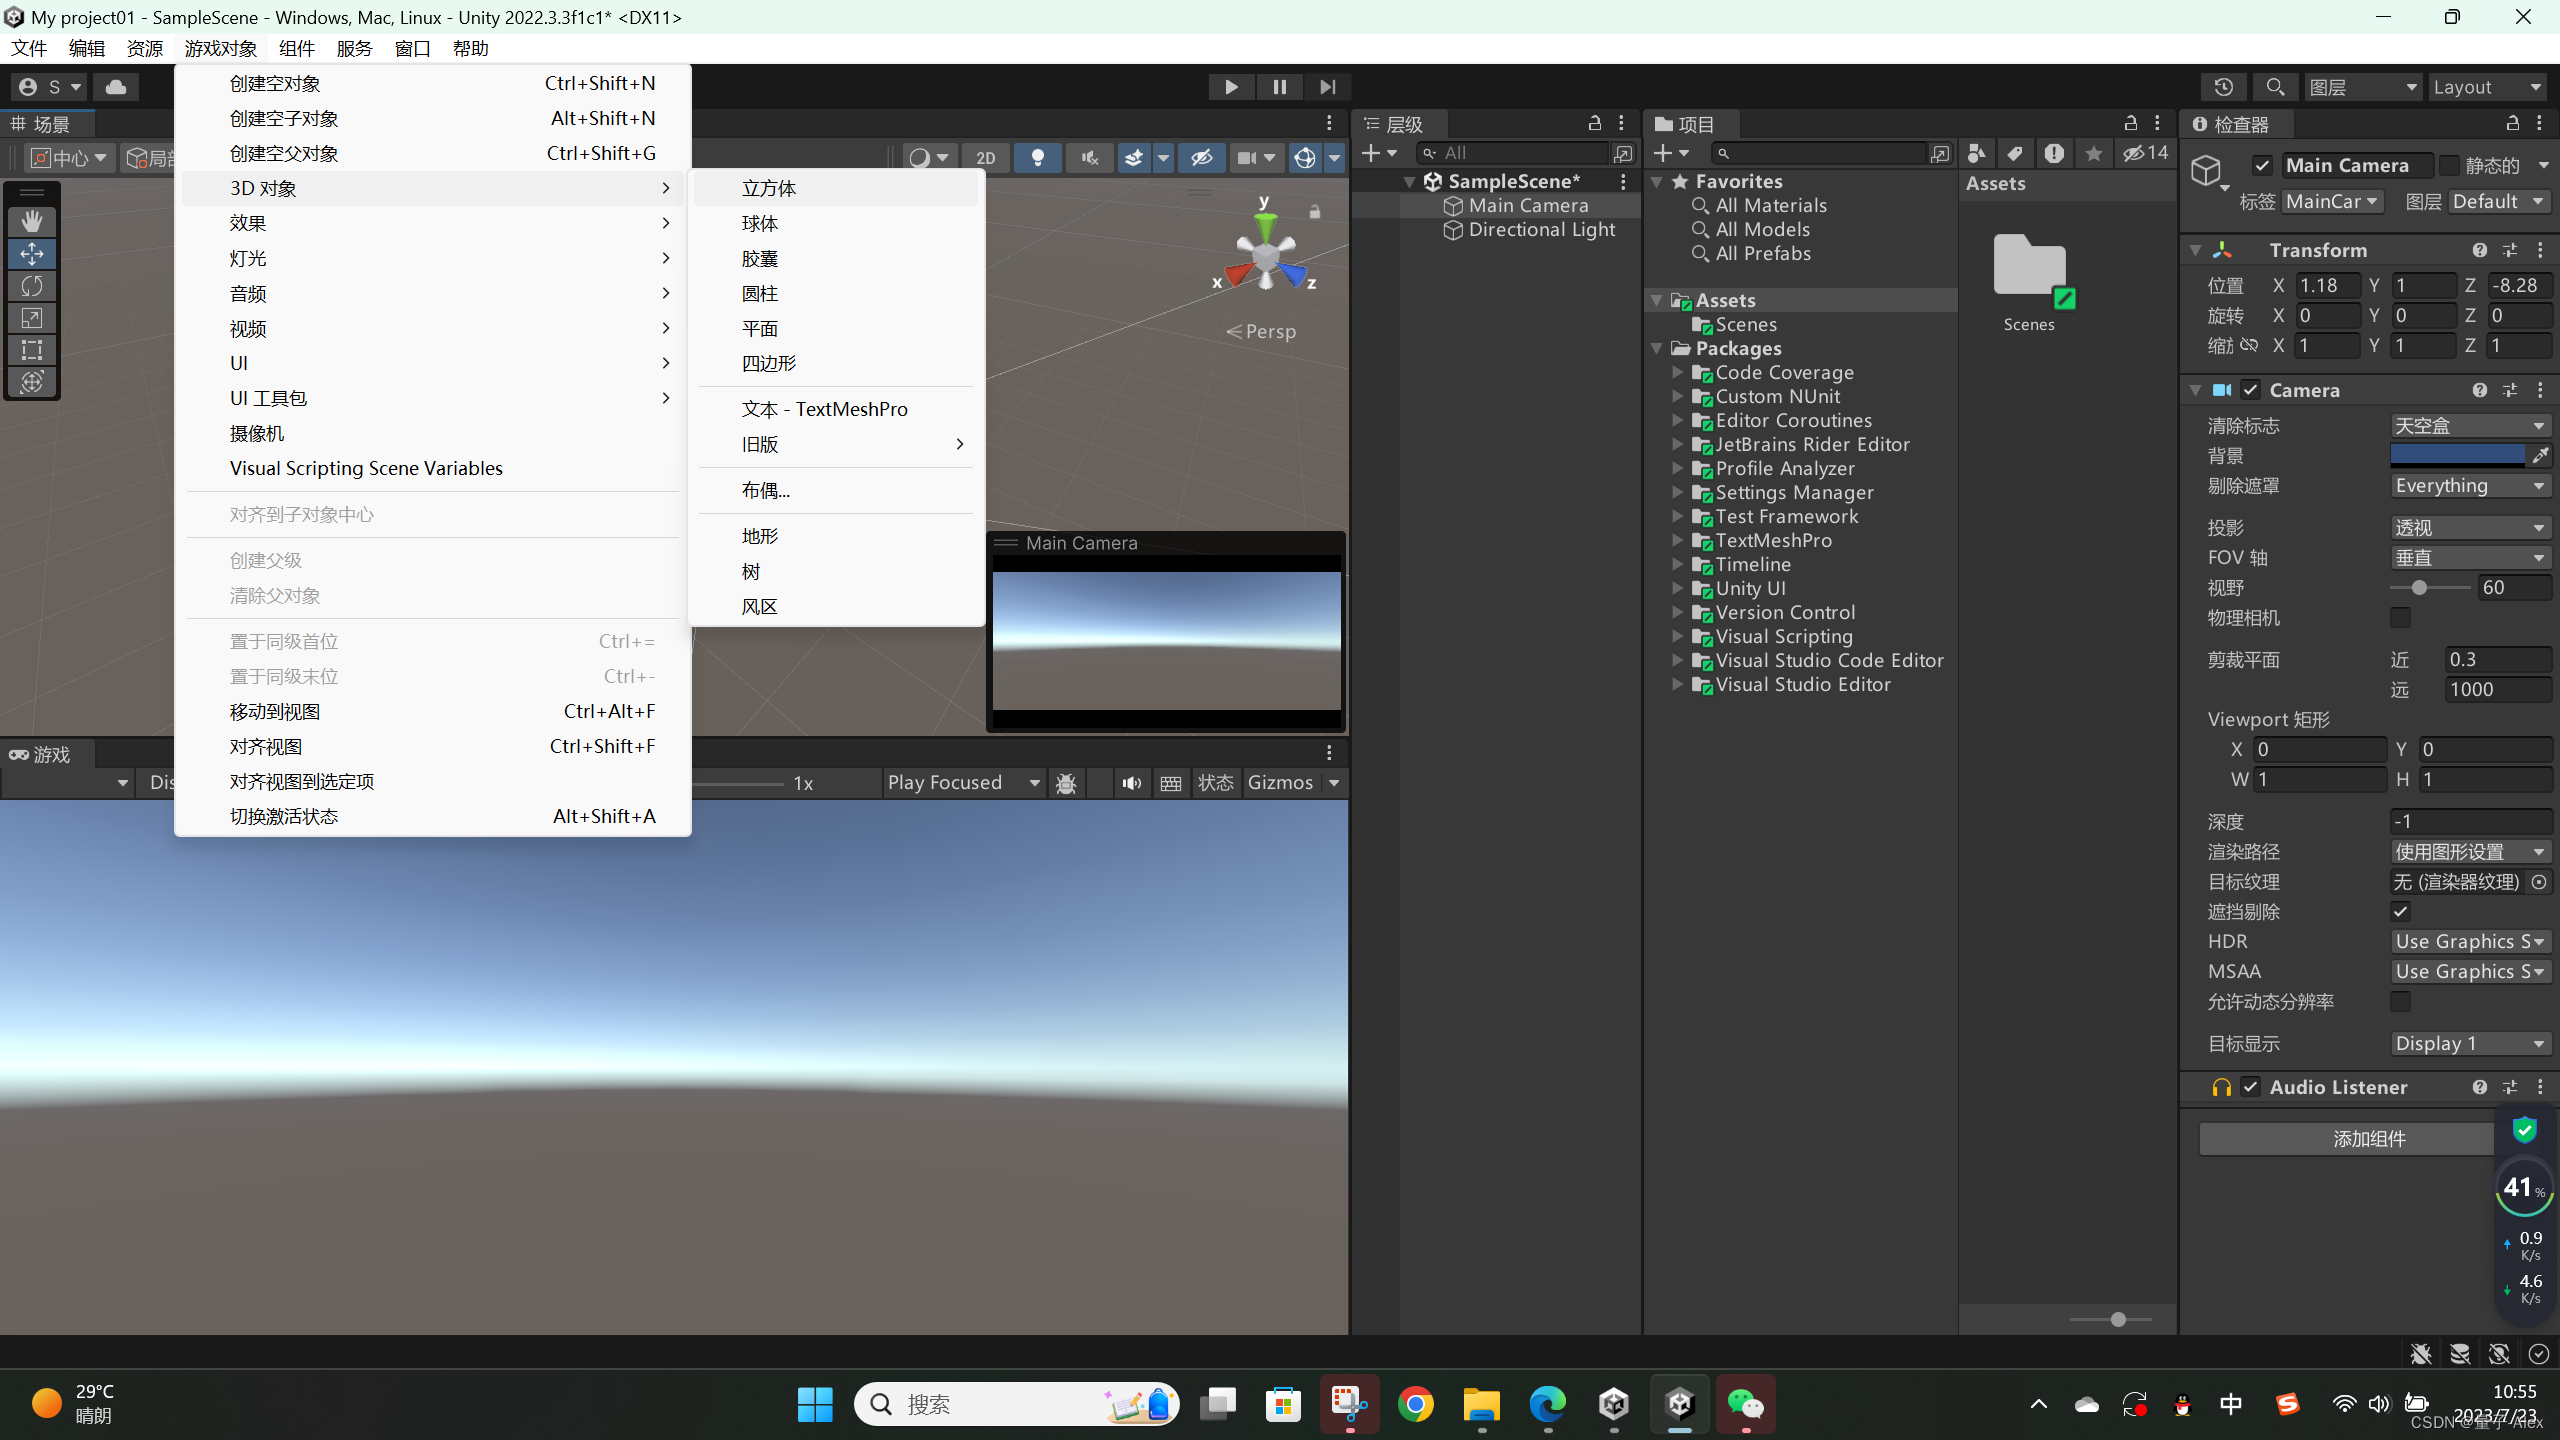2560x1440 pixels.
Task: Click the SampleScene in Hierarchy panel
Action: point(1509,179)
